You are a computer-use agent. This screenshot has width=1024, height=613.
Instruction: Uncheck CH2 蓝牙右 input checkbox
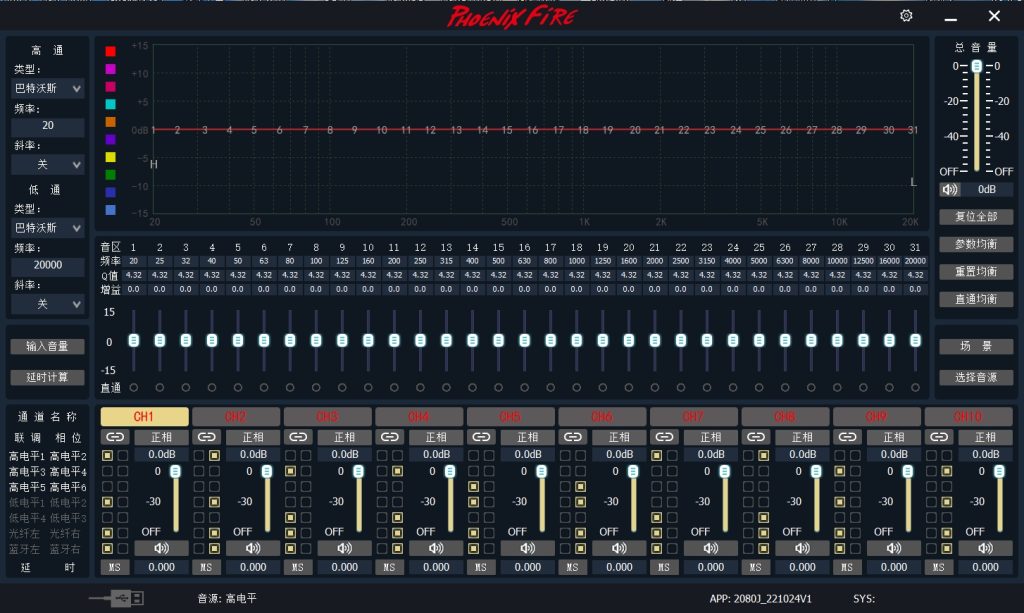(214, 548)
